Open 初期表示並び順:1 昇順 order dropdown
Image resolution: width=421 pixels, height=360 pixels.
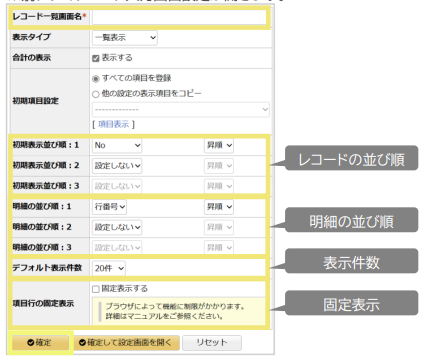pyautogui.click(x=219, y=145)
